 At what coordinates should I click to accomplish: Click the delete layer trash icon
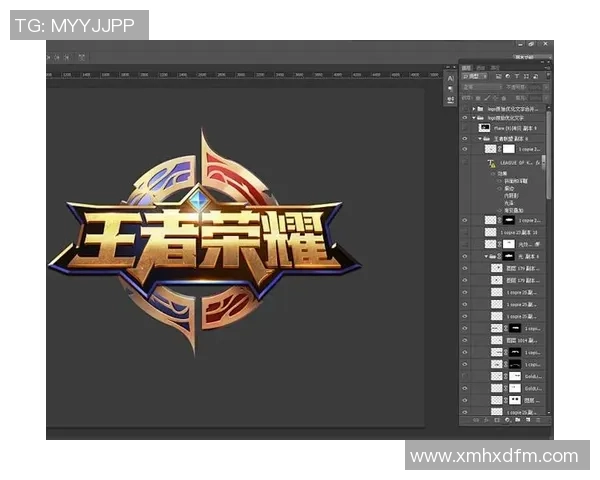tap(538, 420)
